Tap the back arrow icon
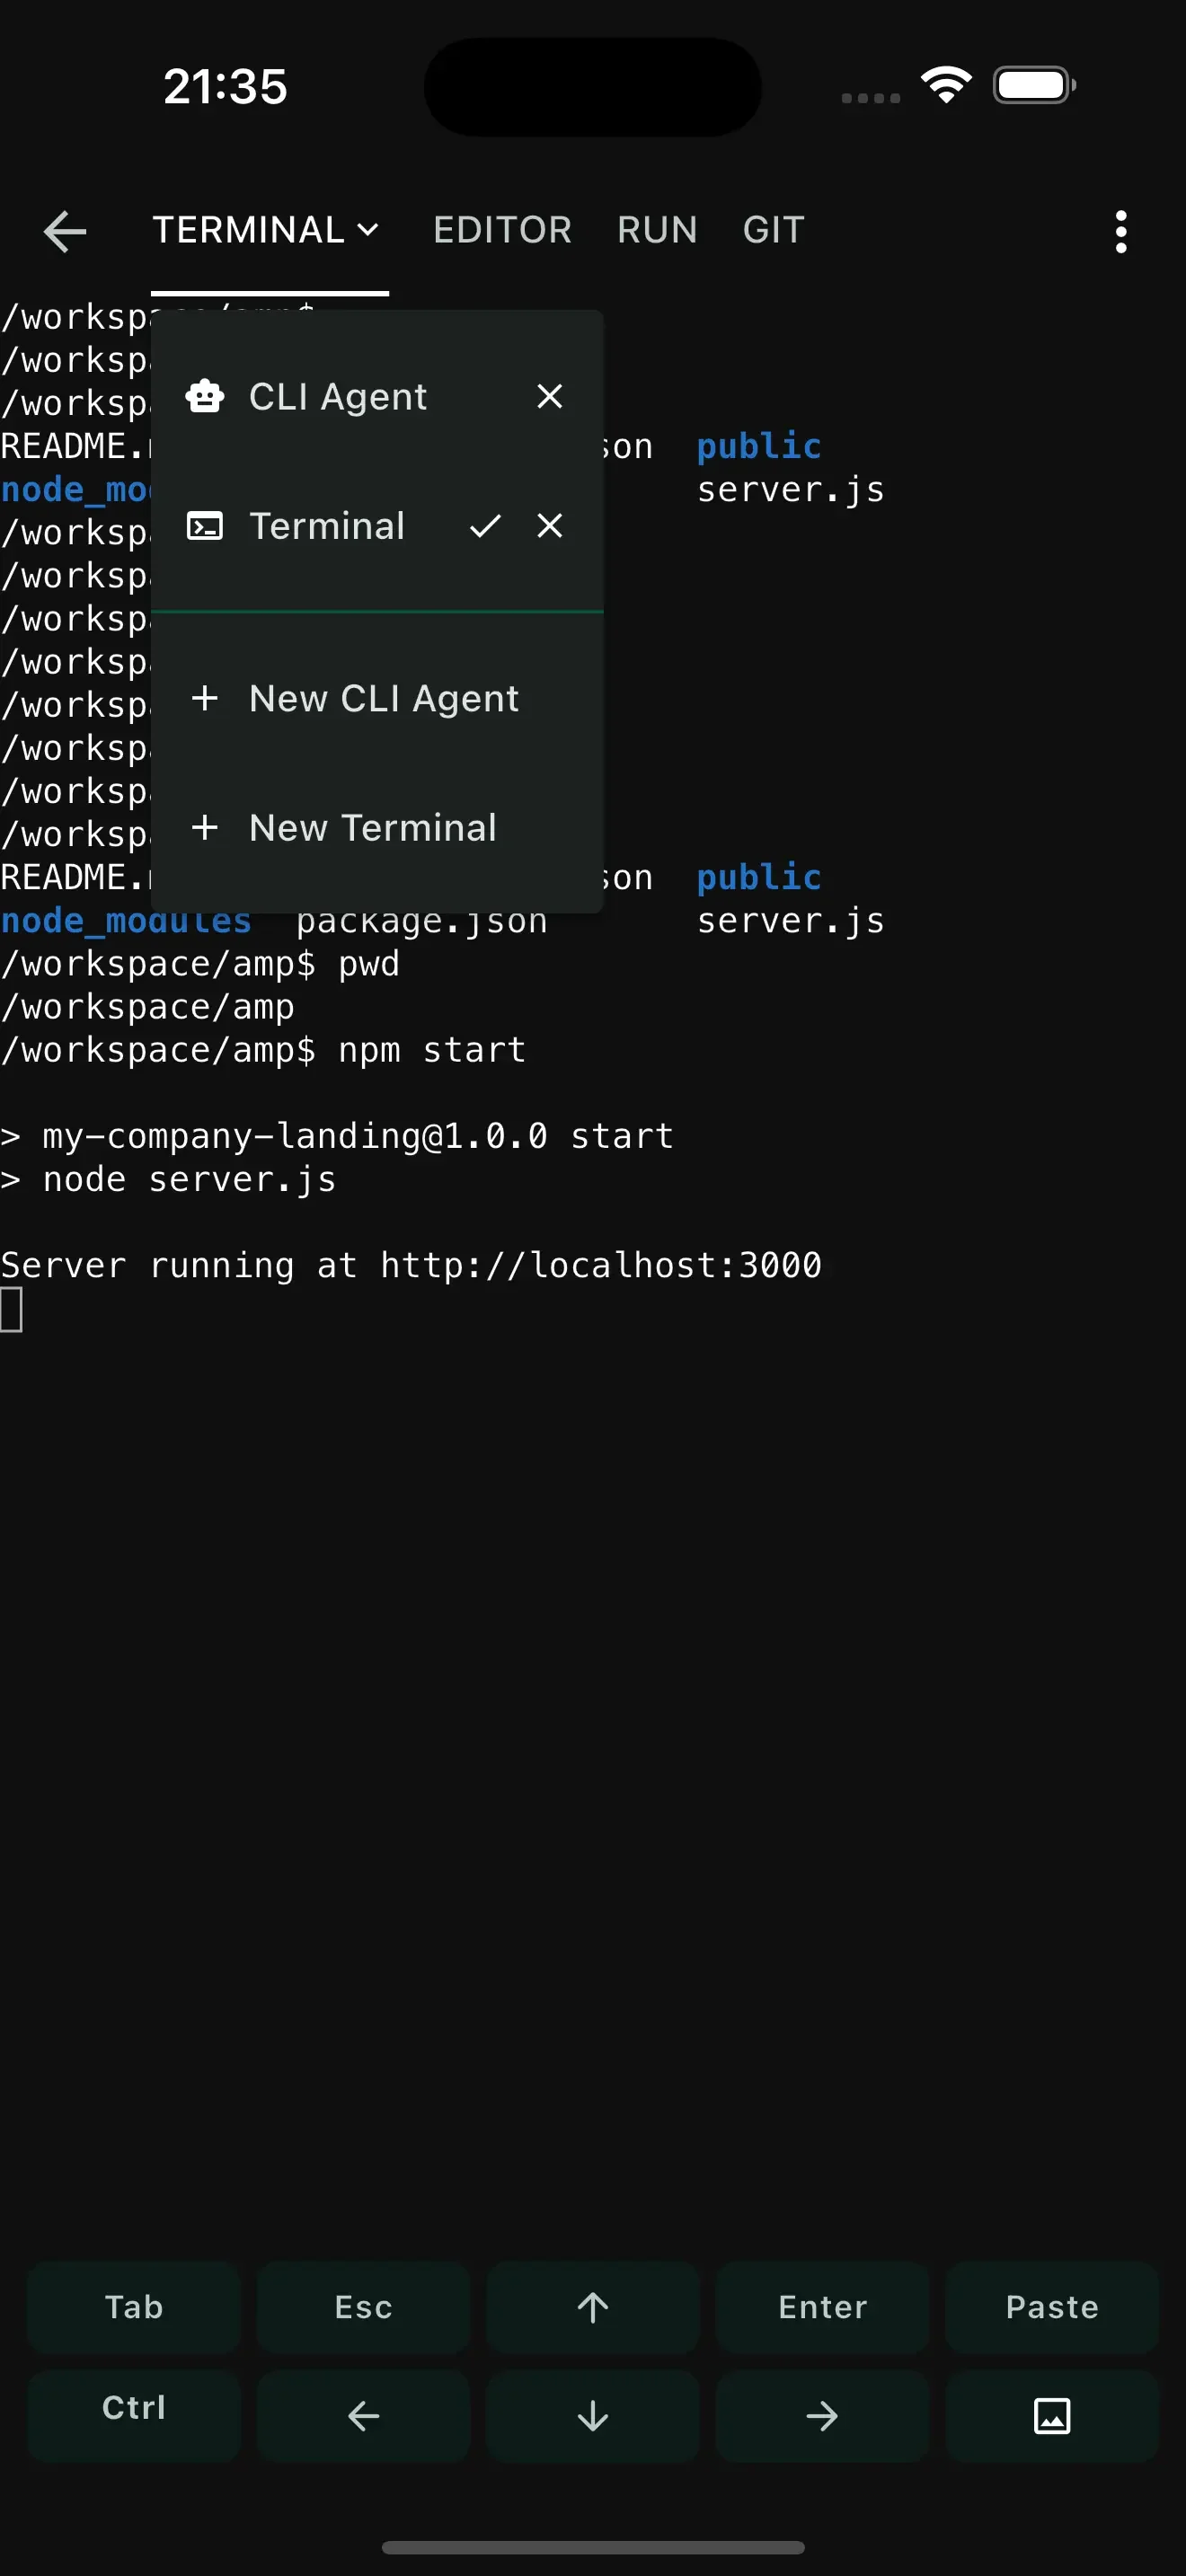The width and height of the screenshot is (1186, 2576). 65,231
